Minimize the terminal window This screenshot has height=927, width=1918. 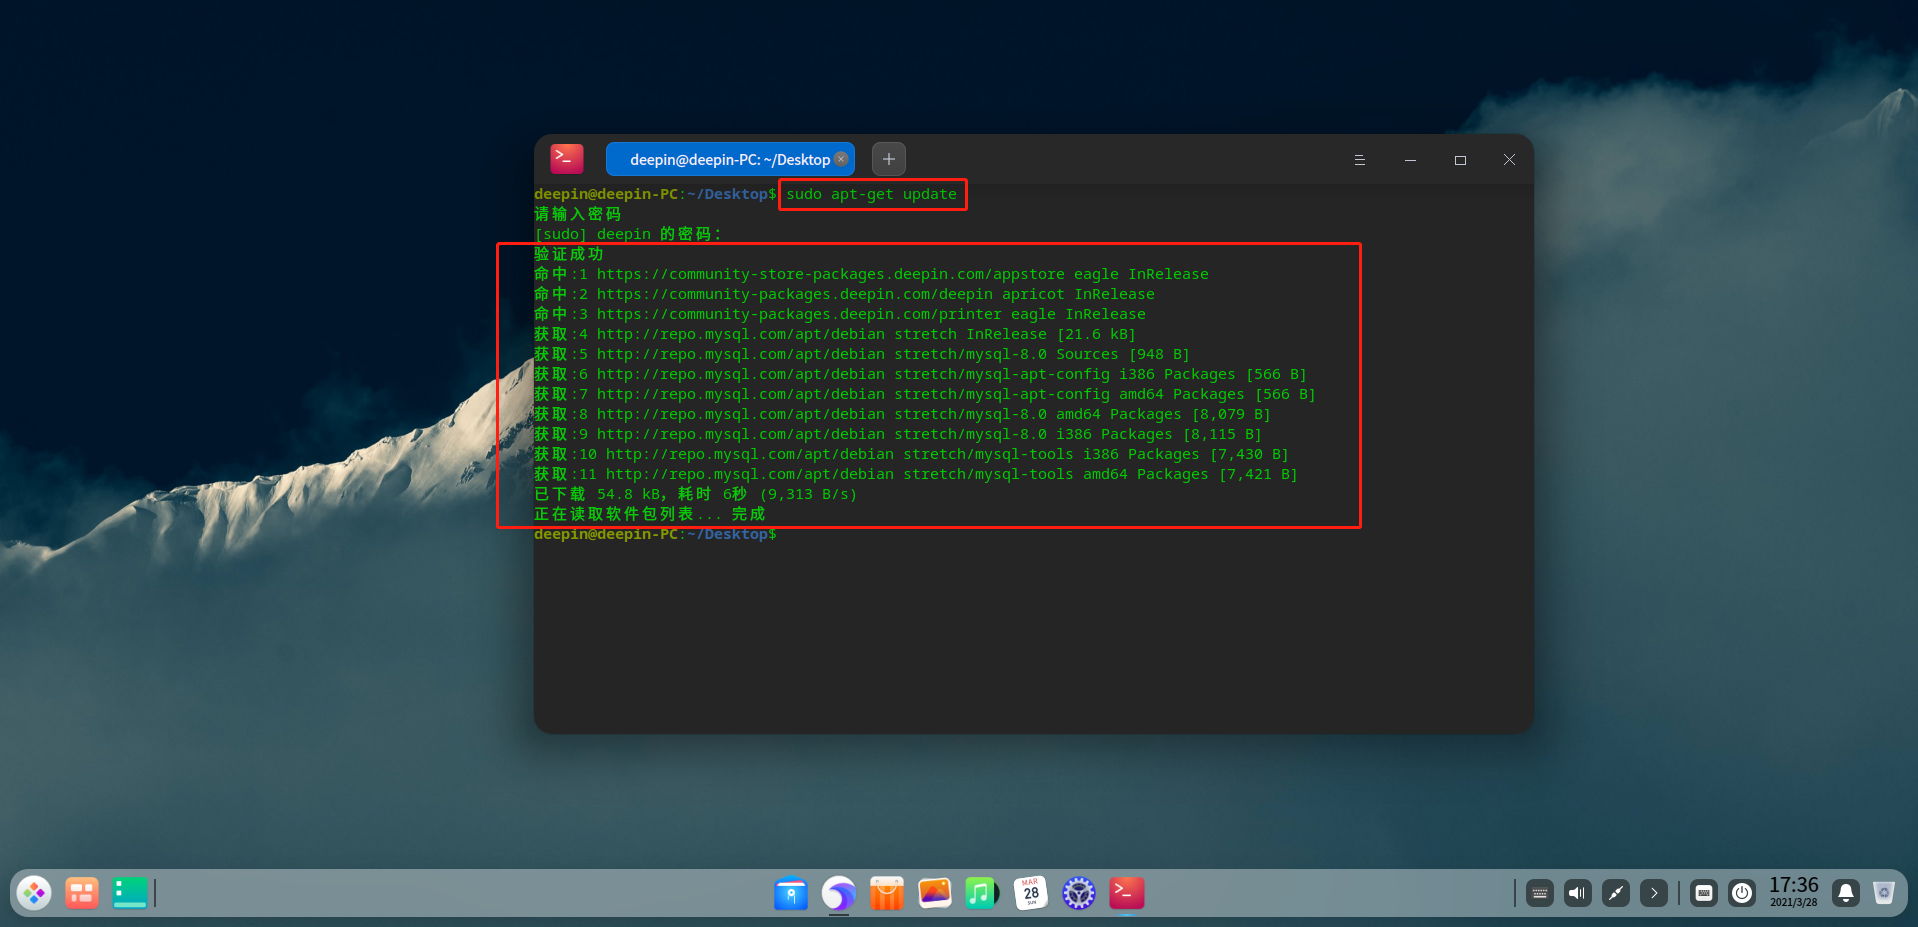(x=1410, y=160)
